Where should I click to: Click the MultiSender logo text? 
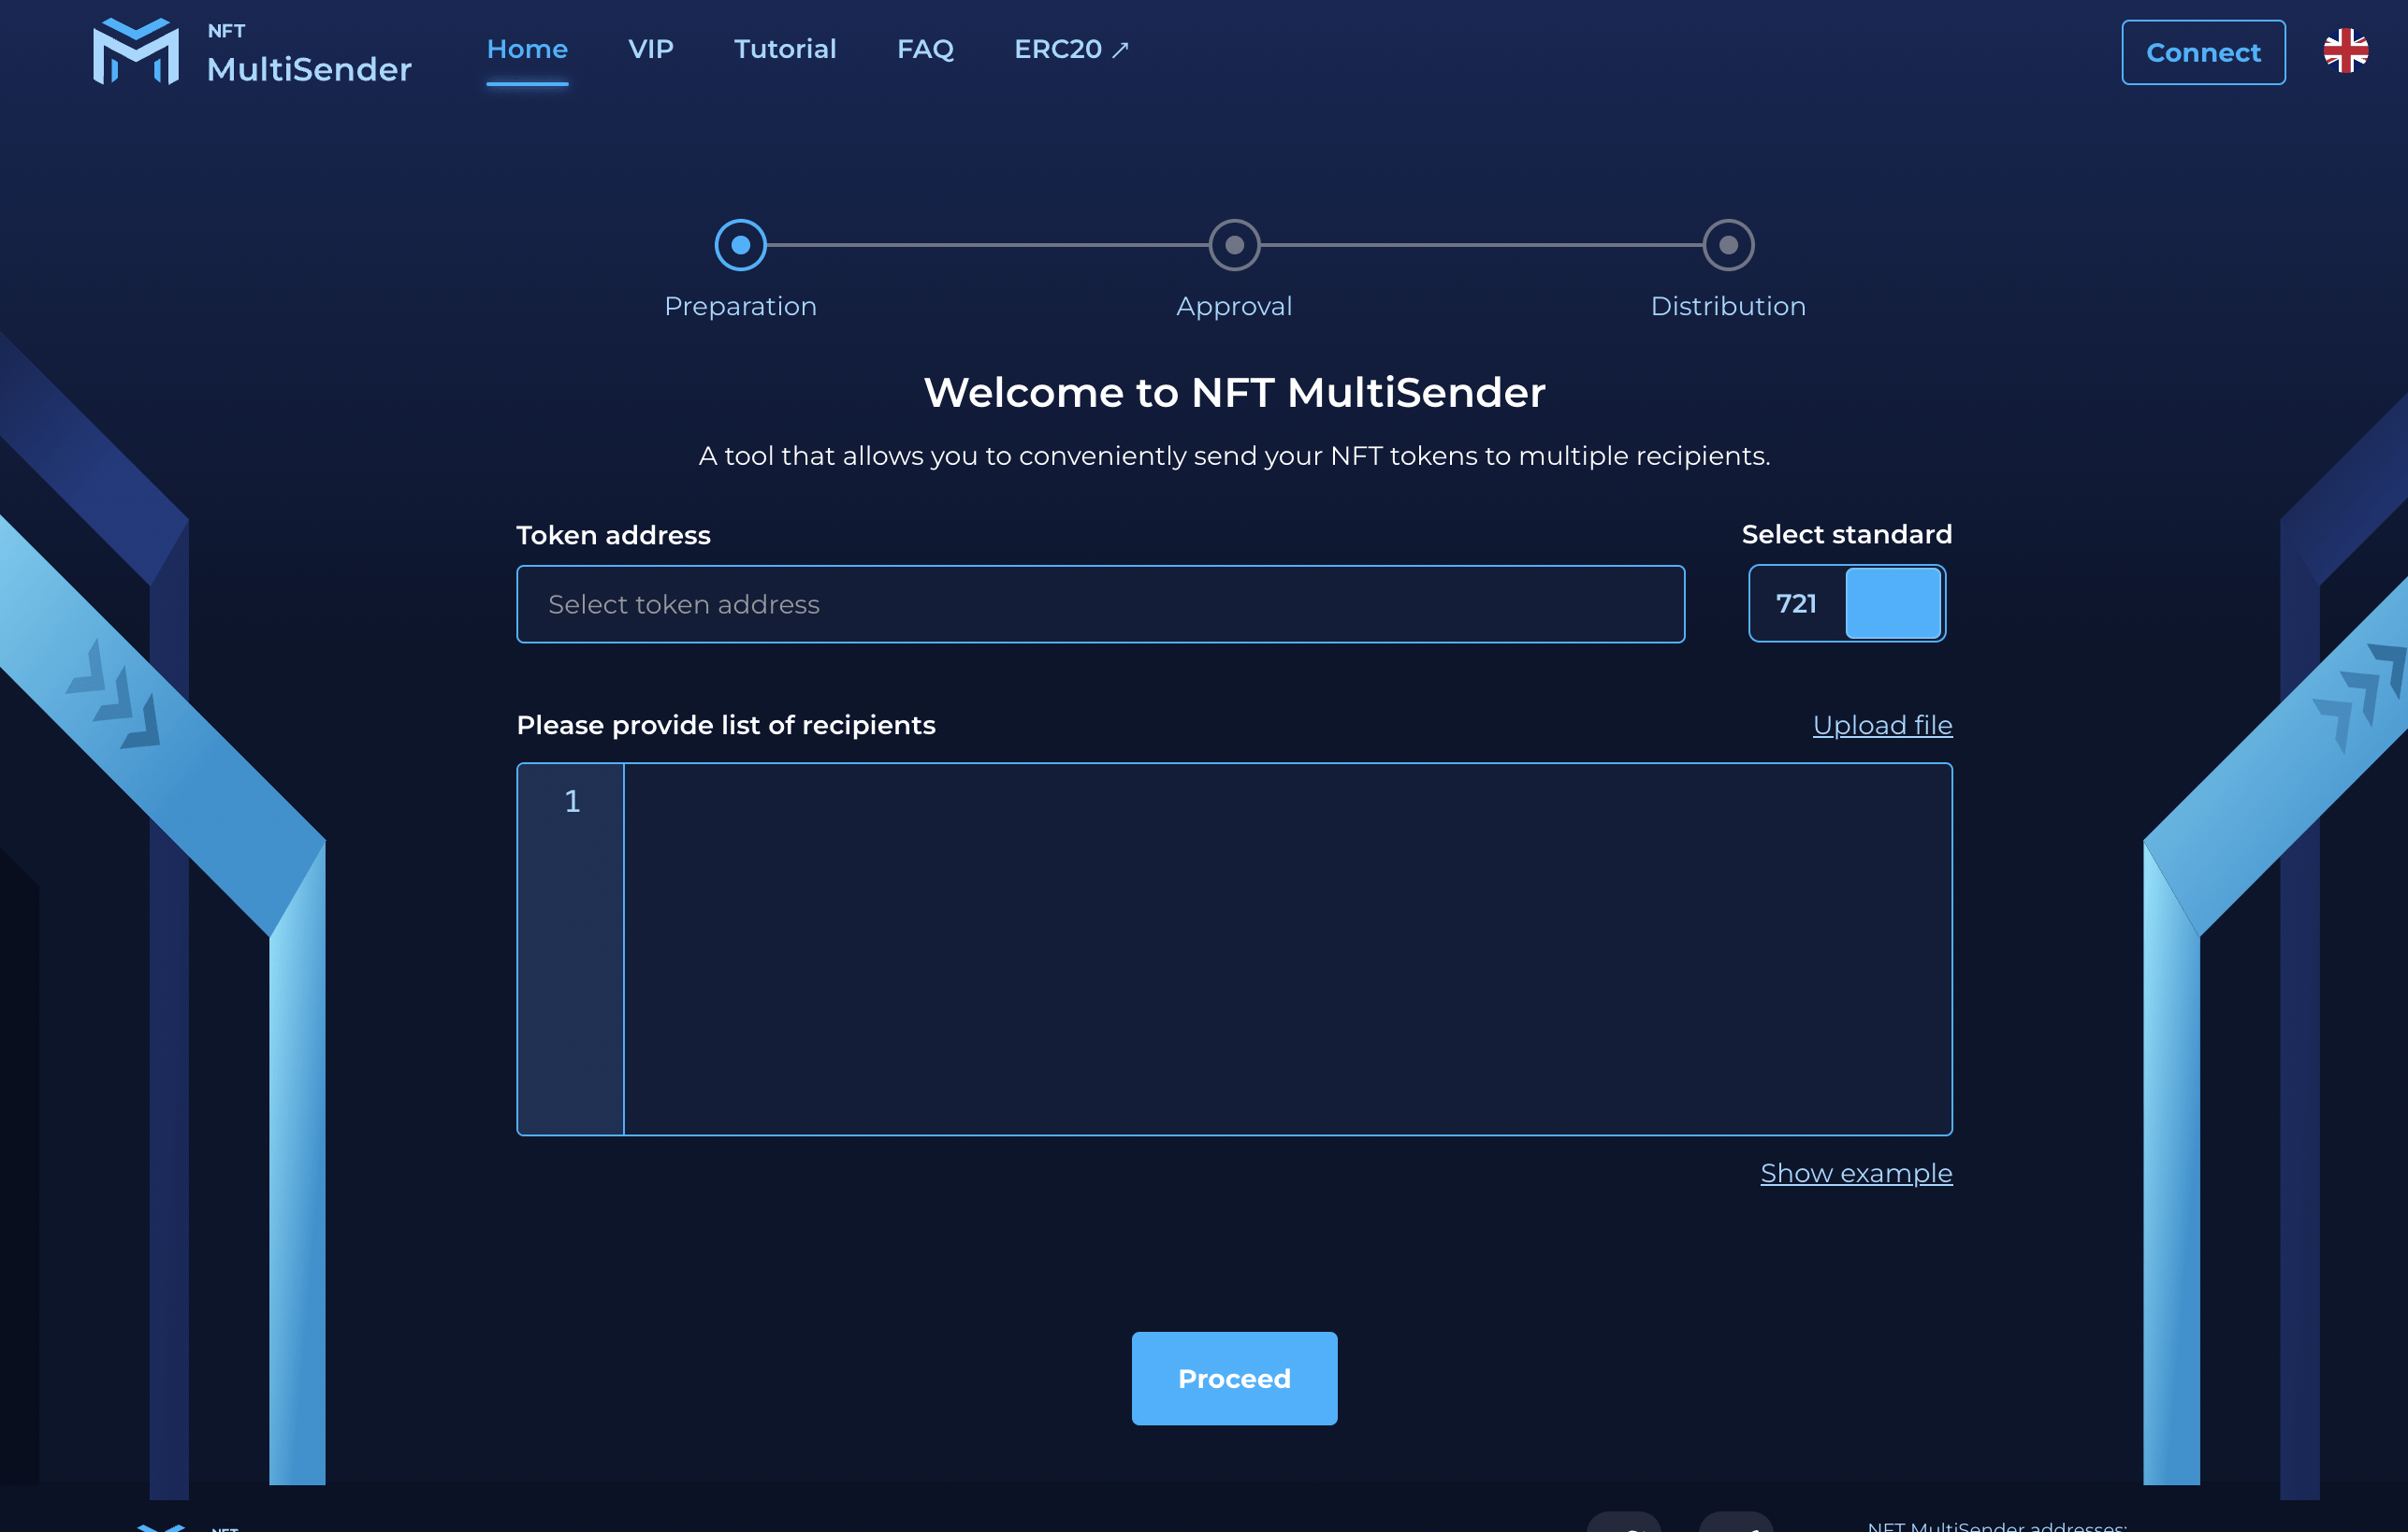pos(309,68)
